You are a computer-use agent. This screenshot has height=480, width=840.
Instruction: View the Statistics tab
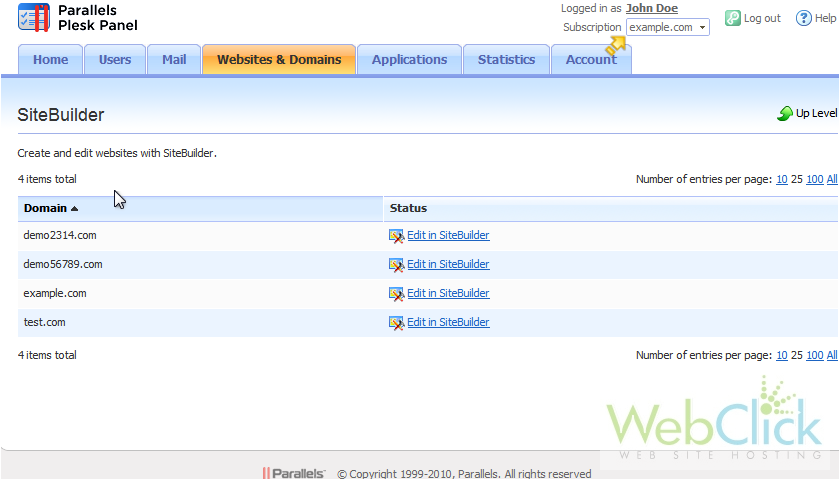point(506,59)
